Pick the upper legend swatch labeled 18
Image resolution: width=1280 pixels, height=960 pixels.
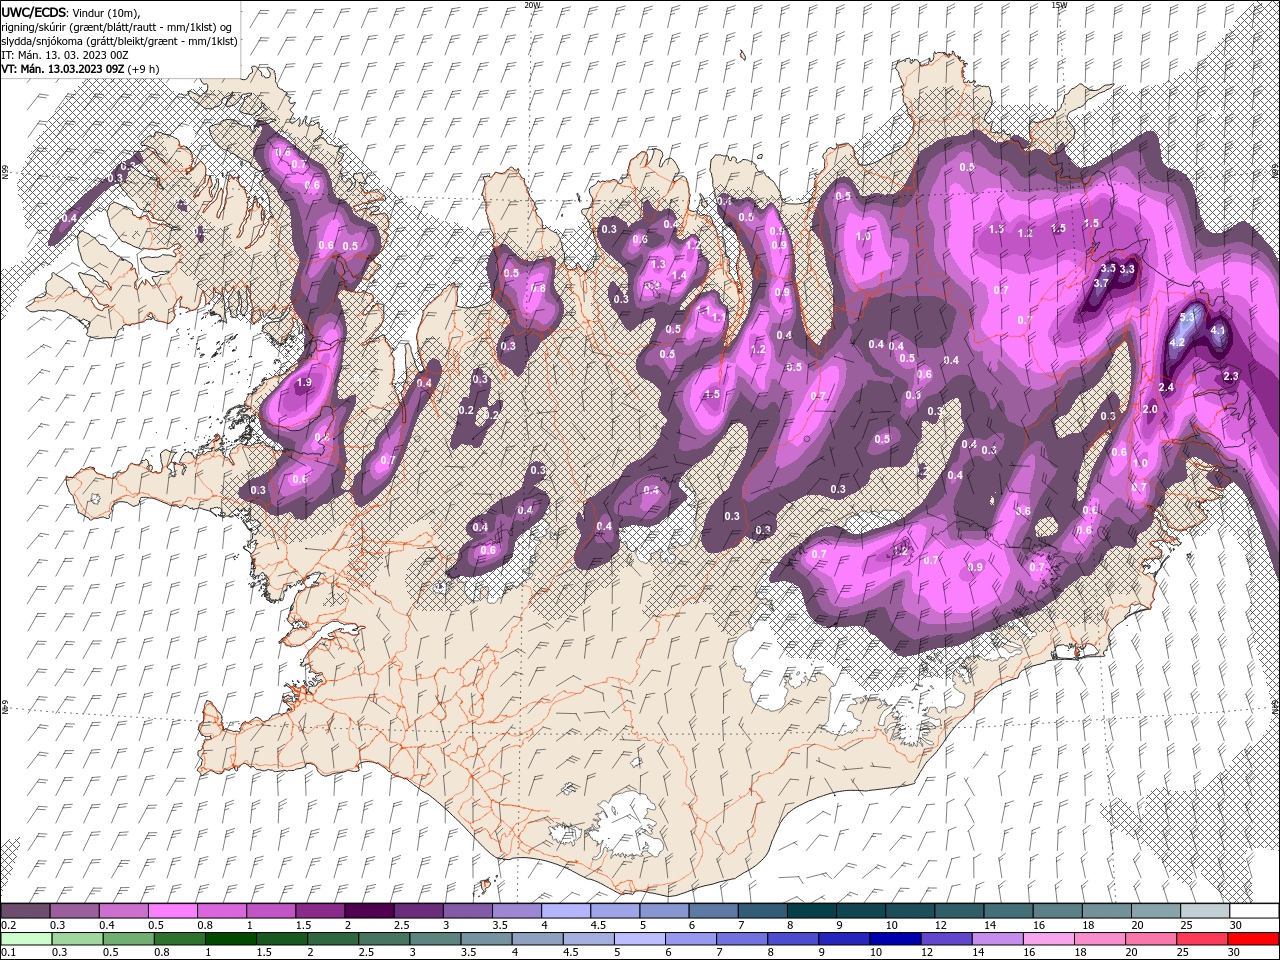1108,911
